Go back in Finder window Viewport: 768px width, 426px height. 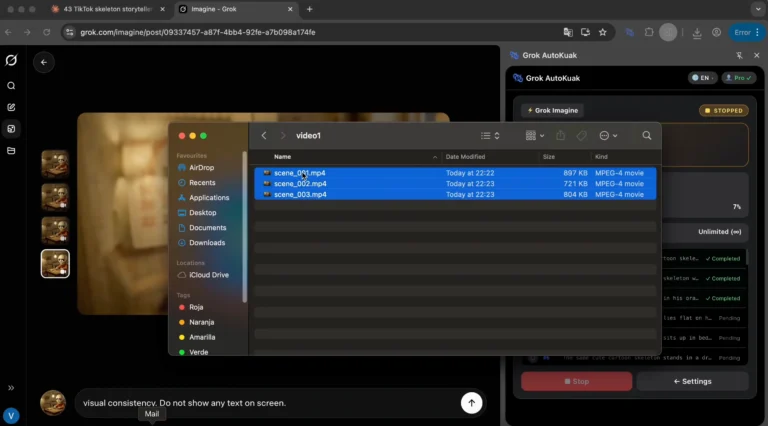[264, 136]
